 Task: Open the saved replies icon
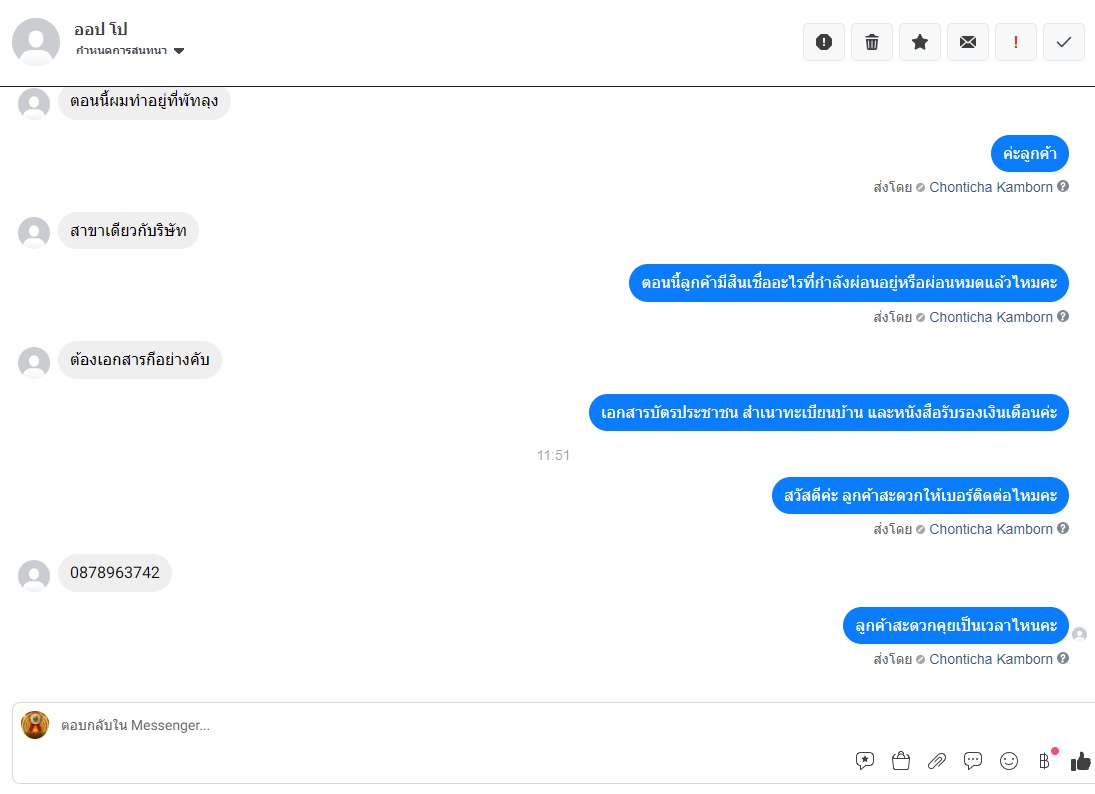(x=865, y=760)
